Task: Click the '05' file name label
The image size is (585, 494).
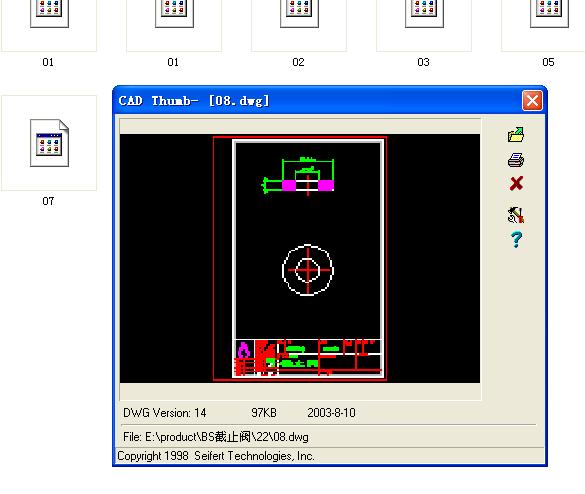Action: tap(548, 62)
